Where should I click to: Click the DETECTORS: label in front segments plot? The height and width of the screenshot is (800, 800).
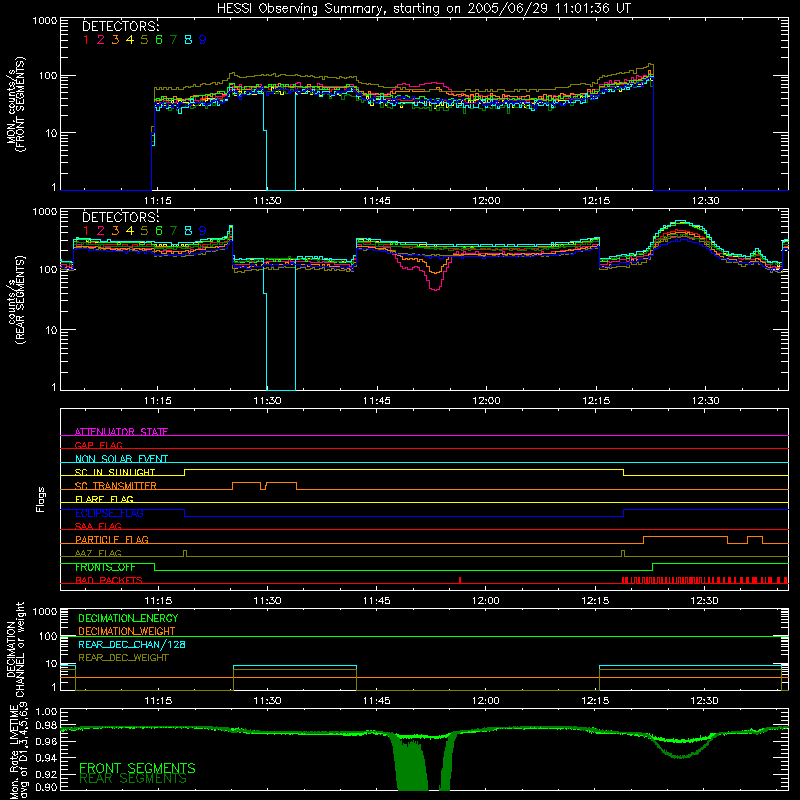point(120,26)
